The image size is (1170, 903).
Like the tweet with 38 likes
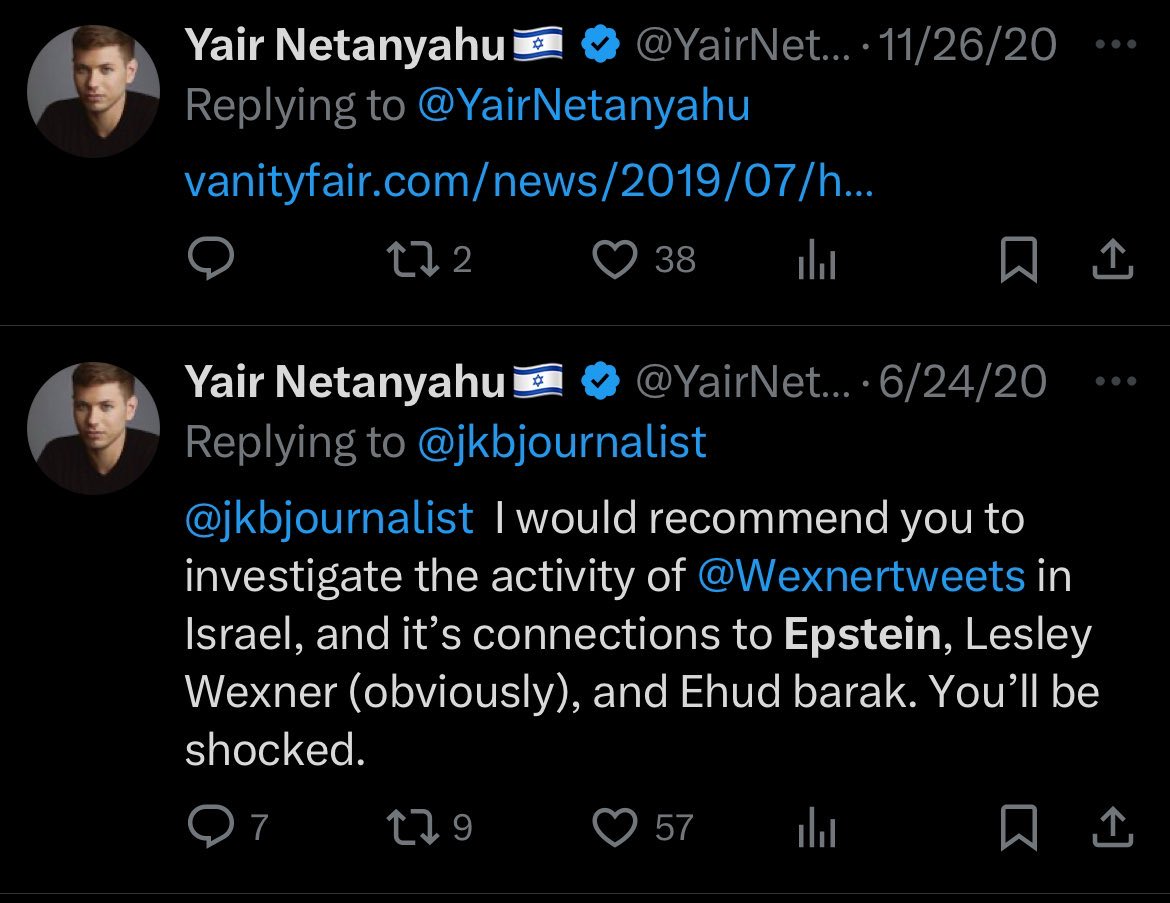615,261
